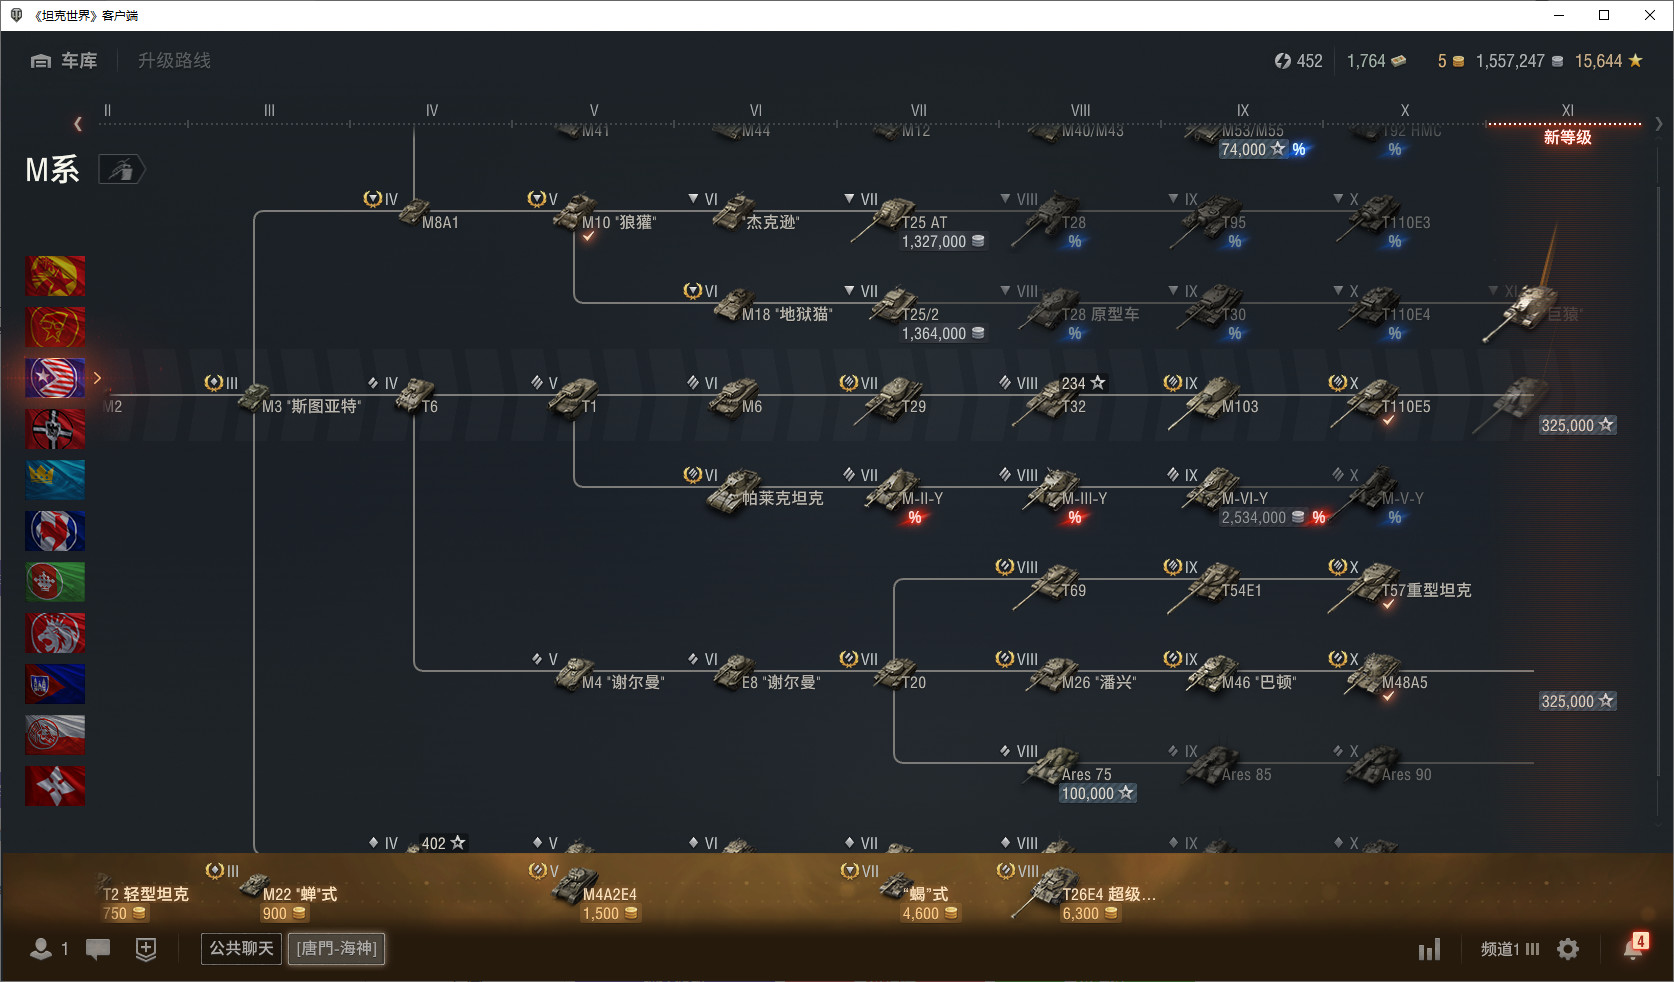Image resolution: width=1674 pixels, height=982 pixels.
Task: Open the chat bubble icon
Action: point(98,949)
